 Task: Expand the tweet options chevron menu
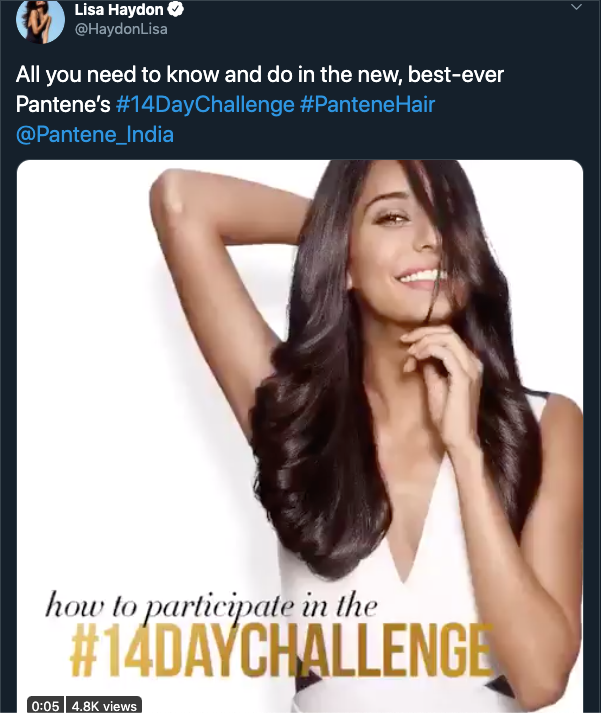tap(576, 7)
